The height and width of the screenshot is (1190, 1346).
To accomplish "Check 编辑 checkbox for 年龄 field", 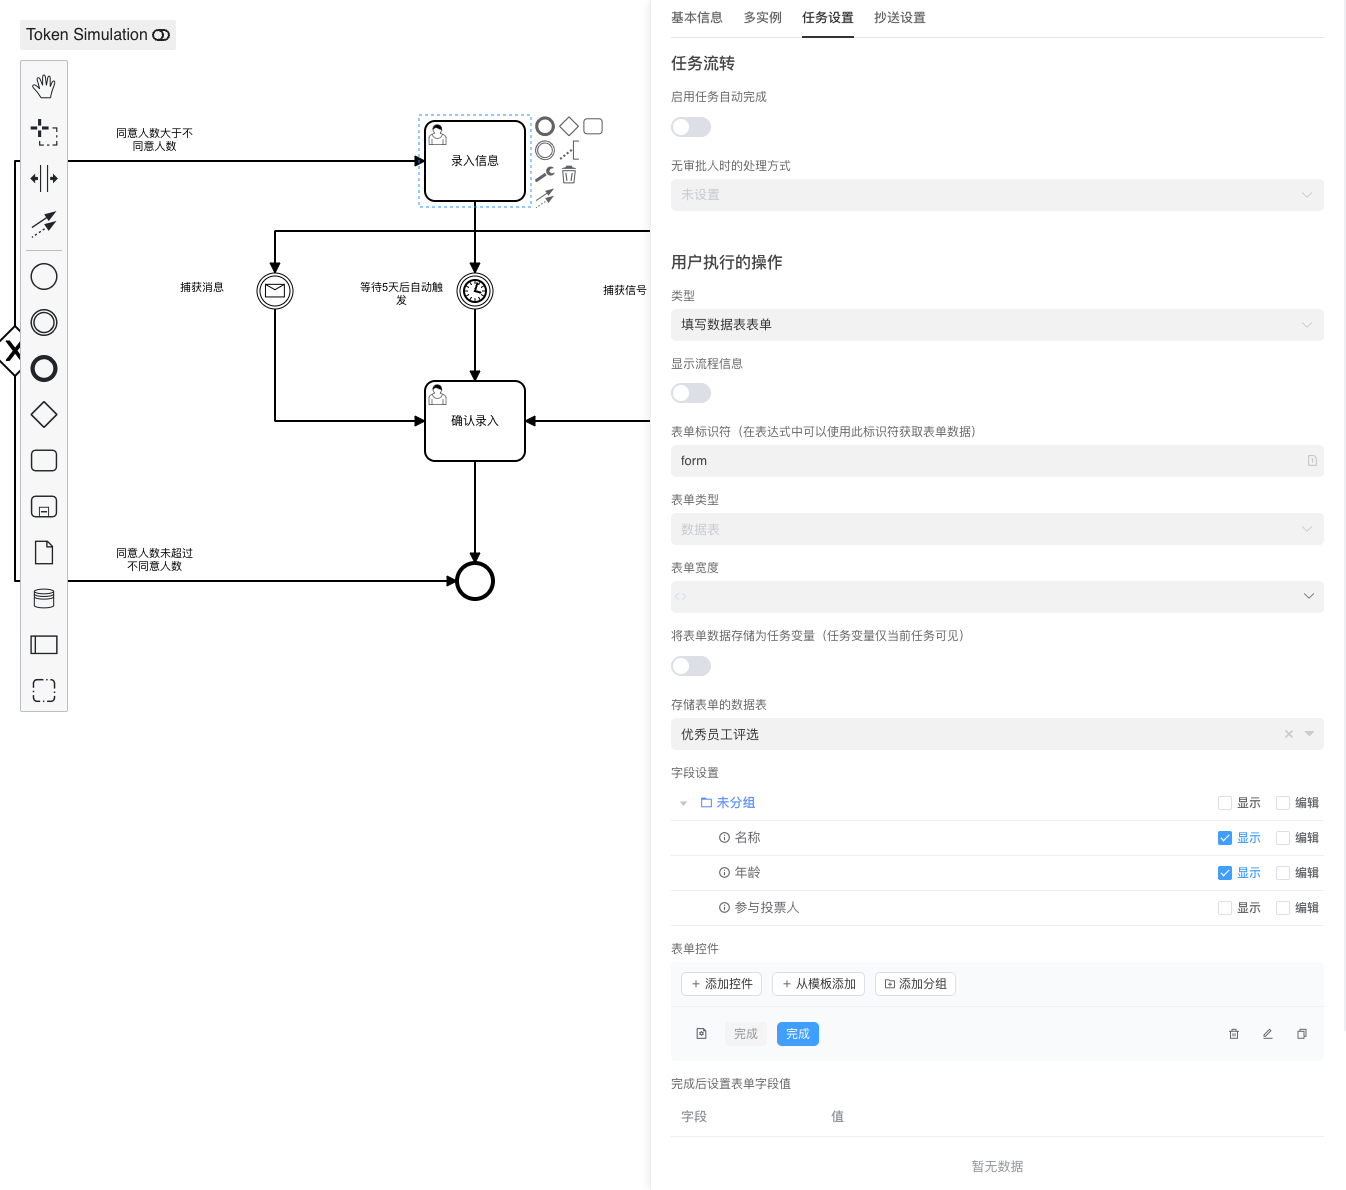I will [x=1283, y=873].
